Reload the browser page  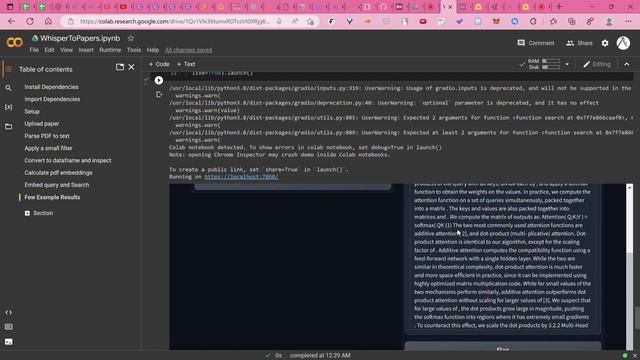(30, 21)
